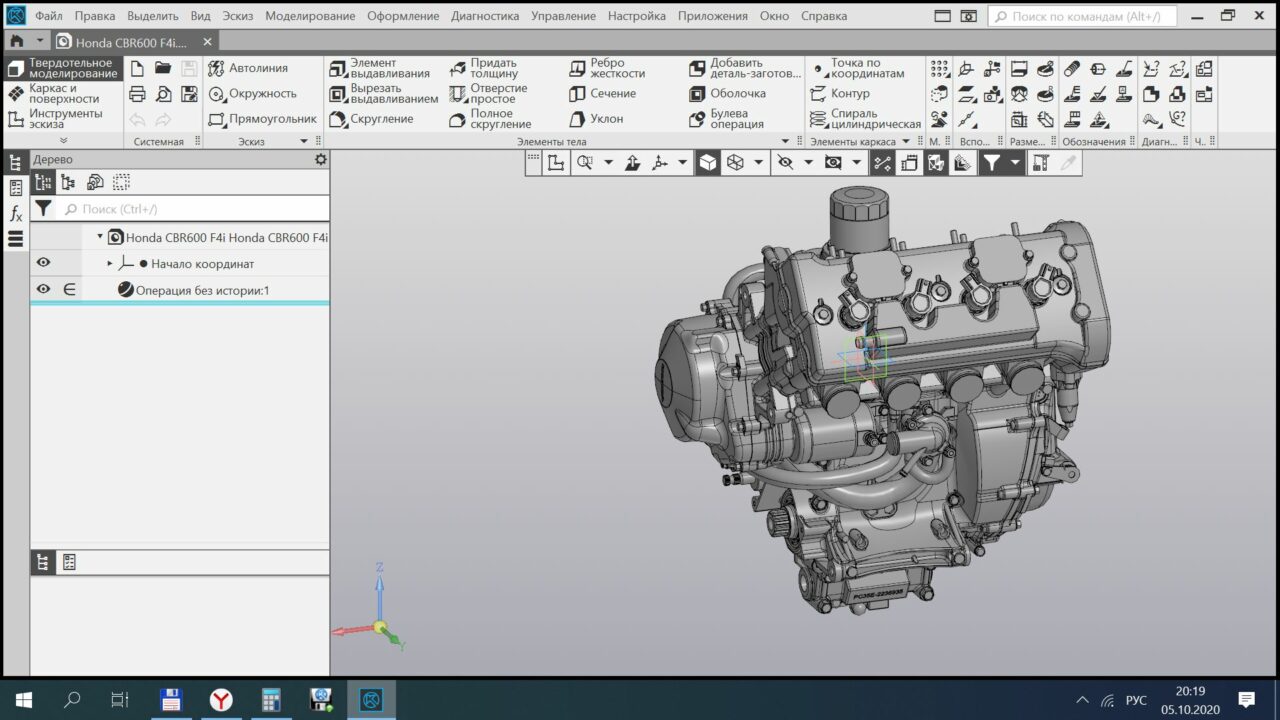Open a file using the folder icon
1280x720 pixels.
coord(163,68)
